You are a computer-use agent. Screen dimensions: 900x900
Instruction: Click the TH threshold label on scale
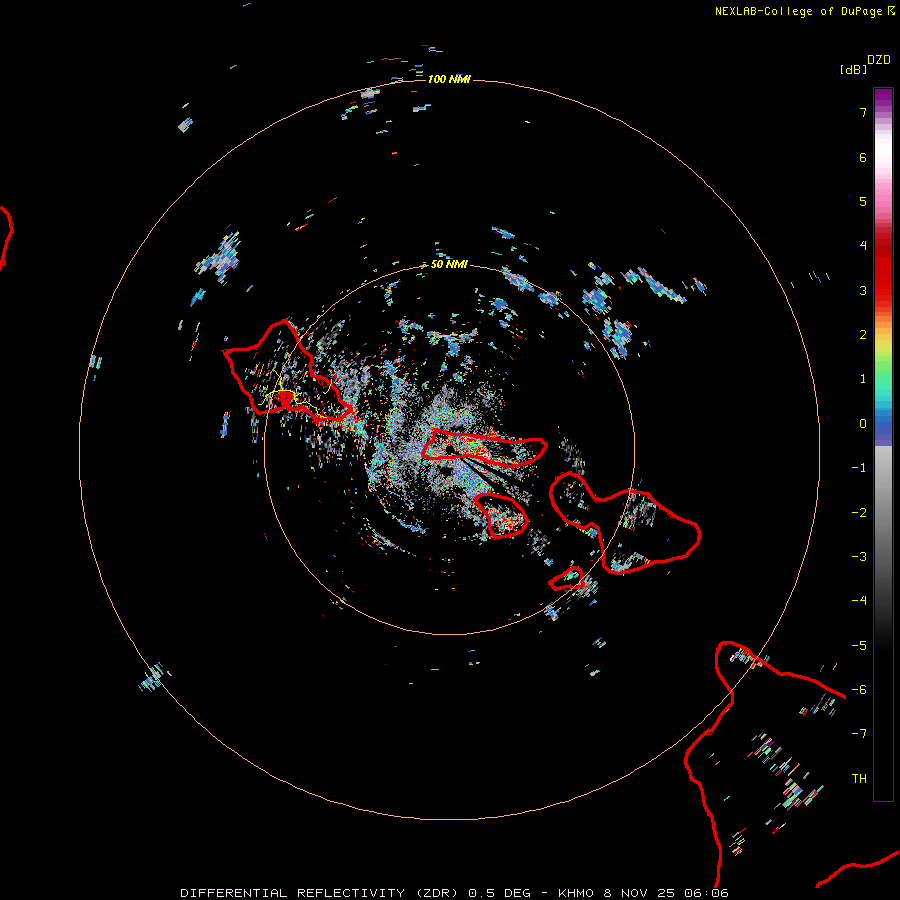click(859, 779)
